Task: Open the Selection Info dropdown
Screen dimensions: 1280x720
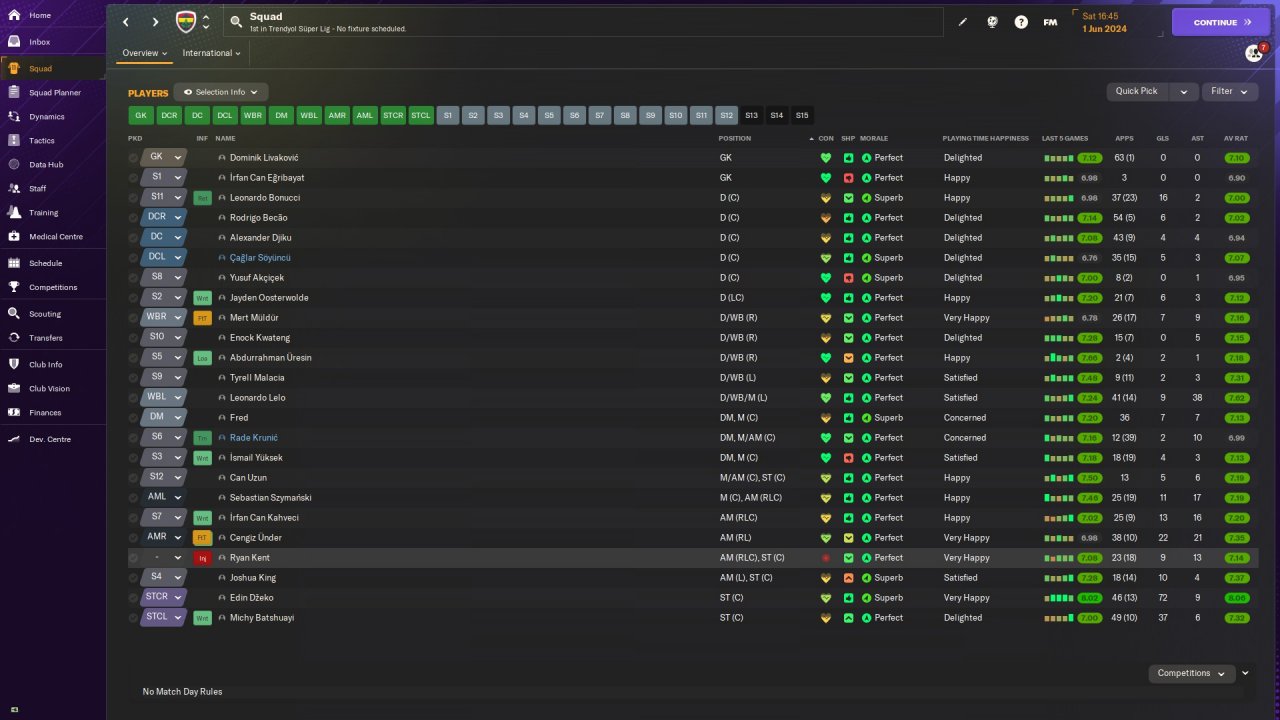Action: point(221,92)
